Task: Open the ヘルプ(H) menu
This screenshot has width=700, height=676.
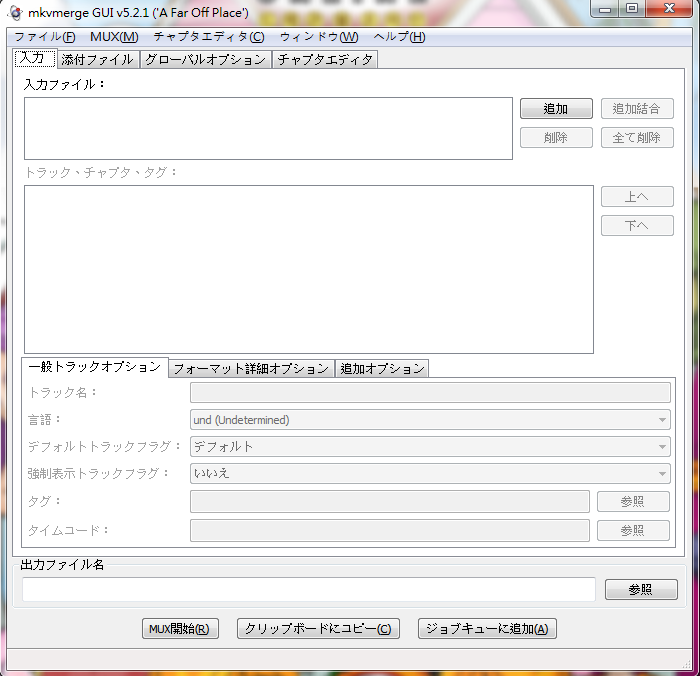Action: pyautogui.click(x=399, y=37)
